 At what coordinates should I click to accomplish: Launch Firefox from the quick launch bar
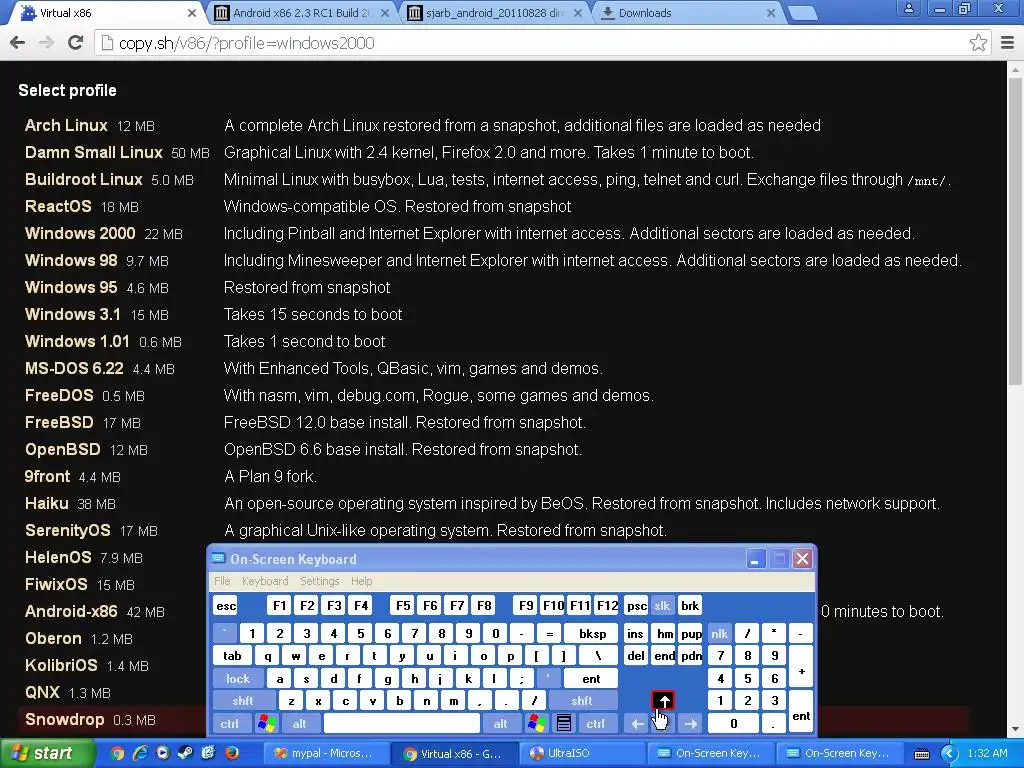pos(232,753)
